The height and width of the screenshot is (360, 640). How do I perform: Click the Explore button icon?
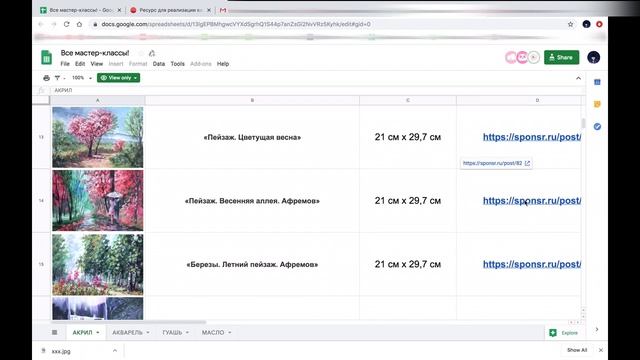[553, 333]
